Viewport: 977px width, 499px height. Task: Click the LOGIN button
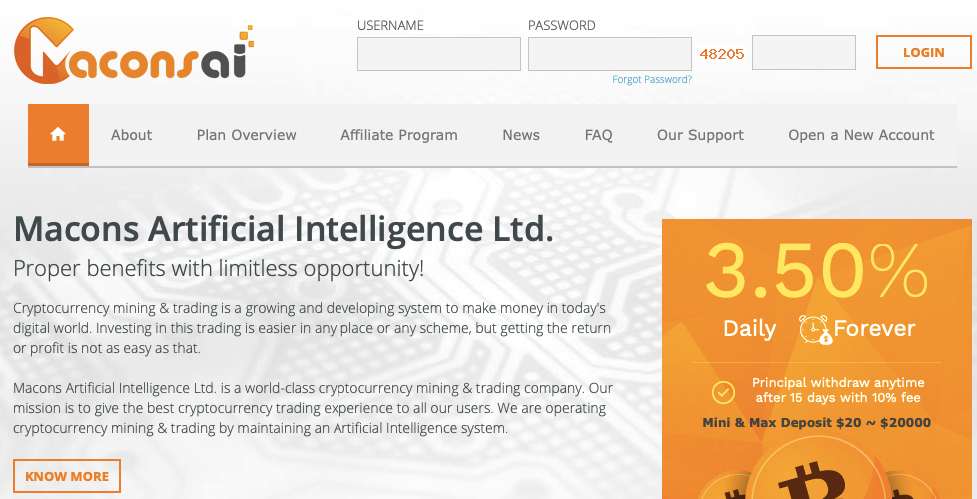pos(923,52)
